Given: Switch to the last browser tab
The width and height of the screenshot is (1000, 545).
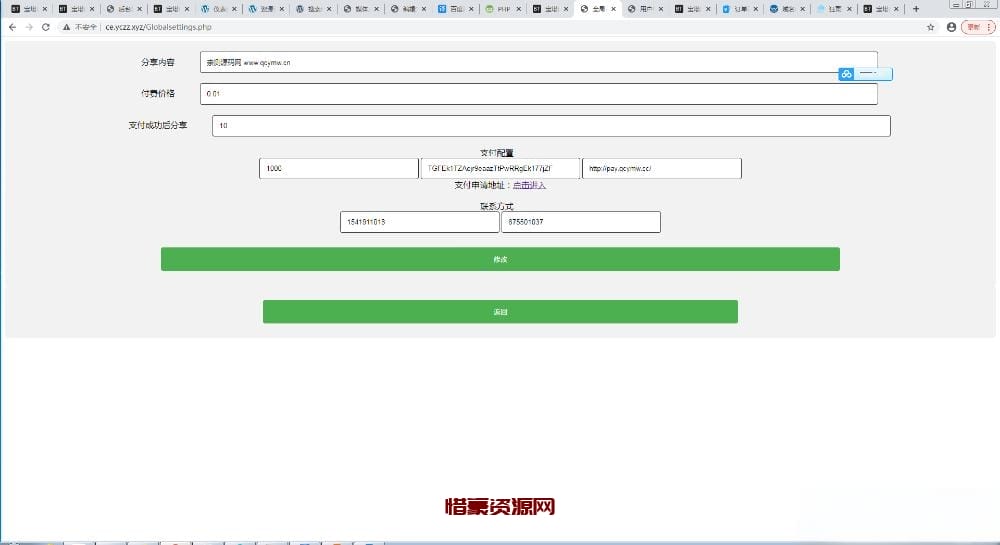Looking at the screenshot, I should (882, 9).
